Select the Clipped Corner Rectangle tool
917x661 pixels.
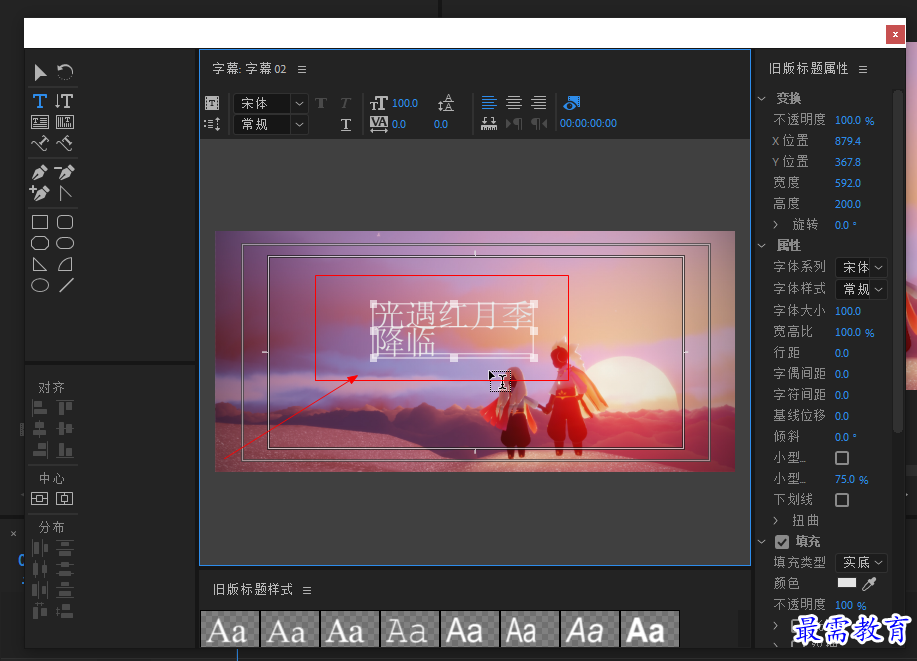tap(40, 243)
